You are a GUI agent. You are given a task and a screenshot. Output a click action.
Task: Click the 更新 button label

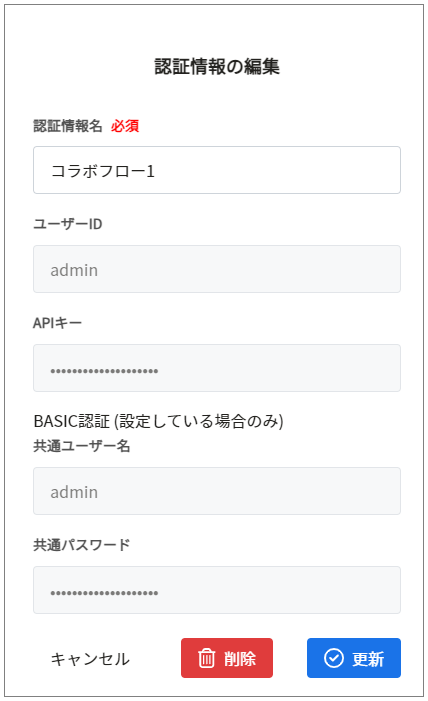coord(368,659)
